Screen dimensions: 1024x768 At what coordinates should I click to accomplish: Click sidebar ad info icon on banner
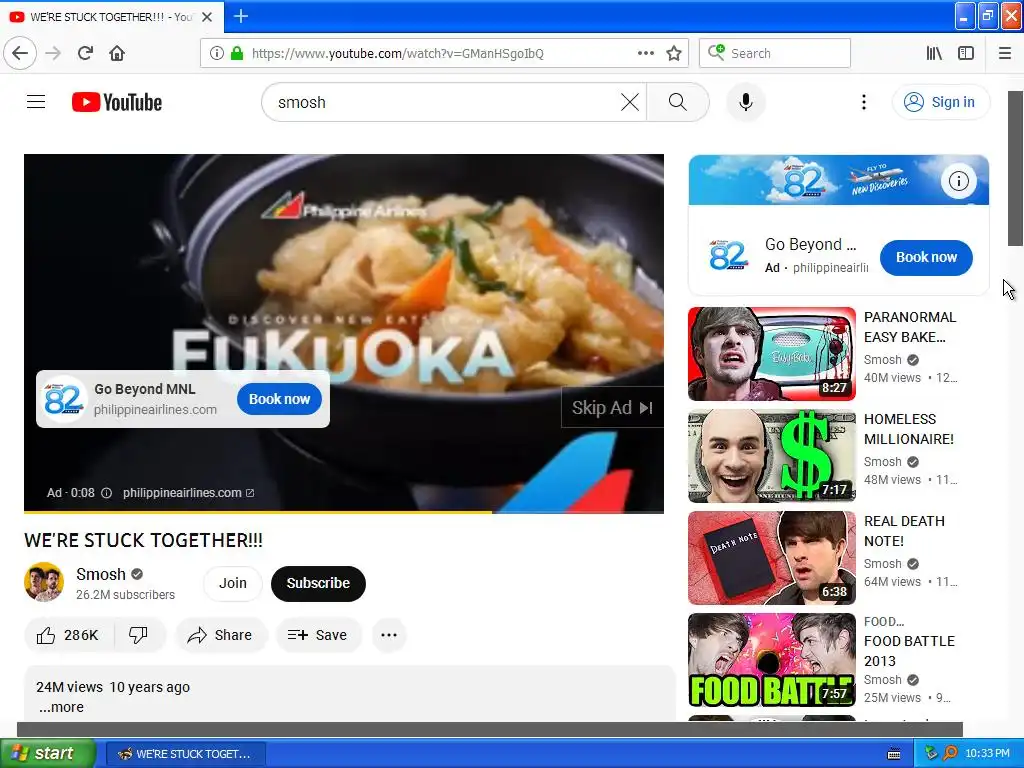958,181
